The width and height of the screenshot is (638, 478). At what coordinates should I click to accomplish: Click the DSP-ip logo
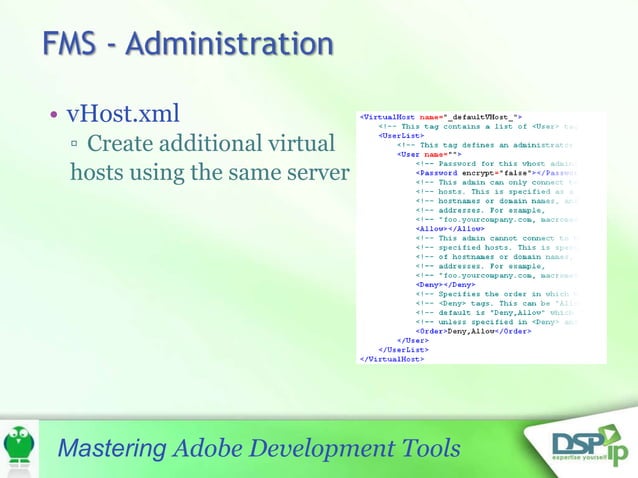[x=590, y=445]
